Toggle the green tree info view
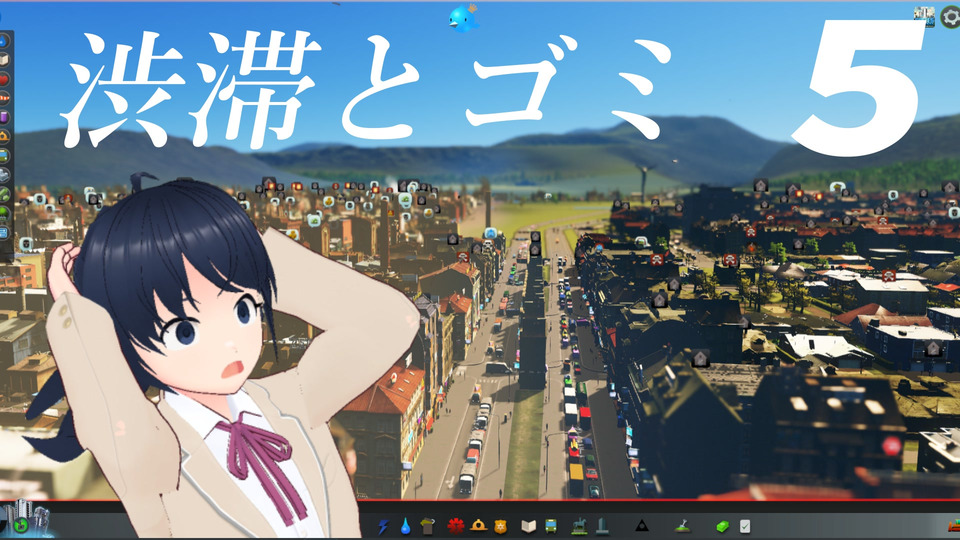Image resolution: width=960 pixels, height=540 pixels. 4,214
